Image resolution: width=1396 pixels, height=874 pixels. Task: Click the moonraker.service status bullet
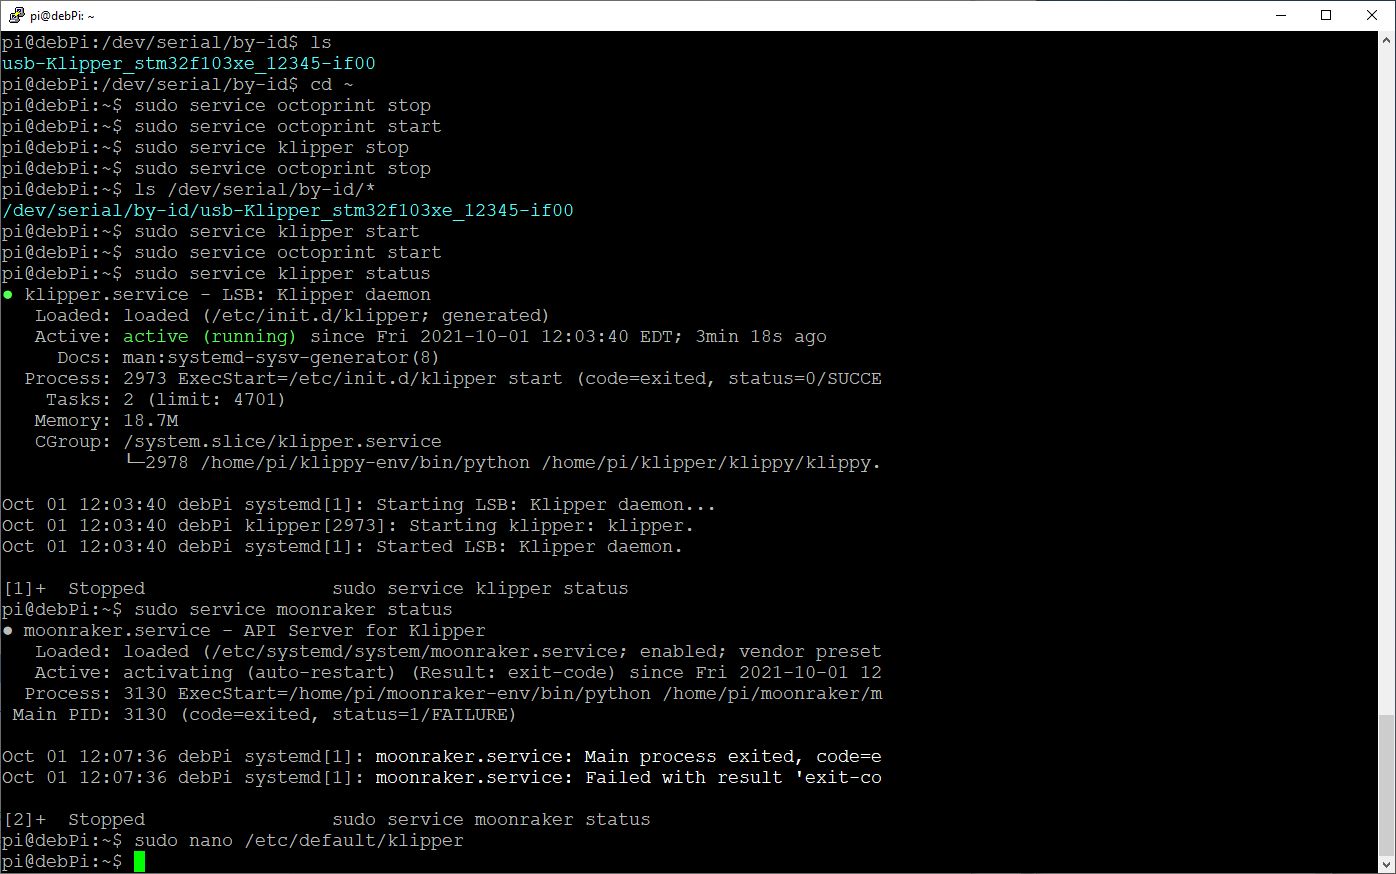(10, 630)
